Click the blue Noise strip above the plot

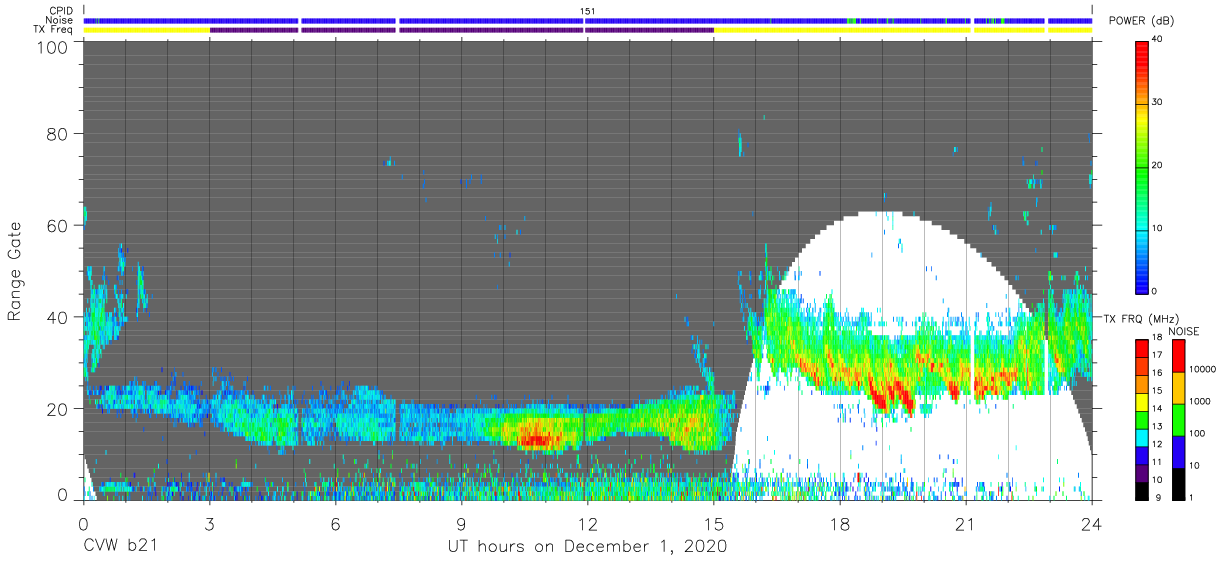[x=588, y=20]
